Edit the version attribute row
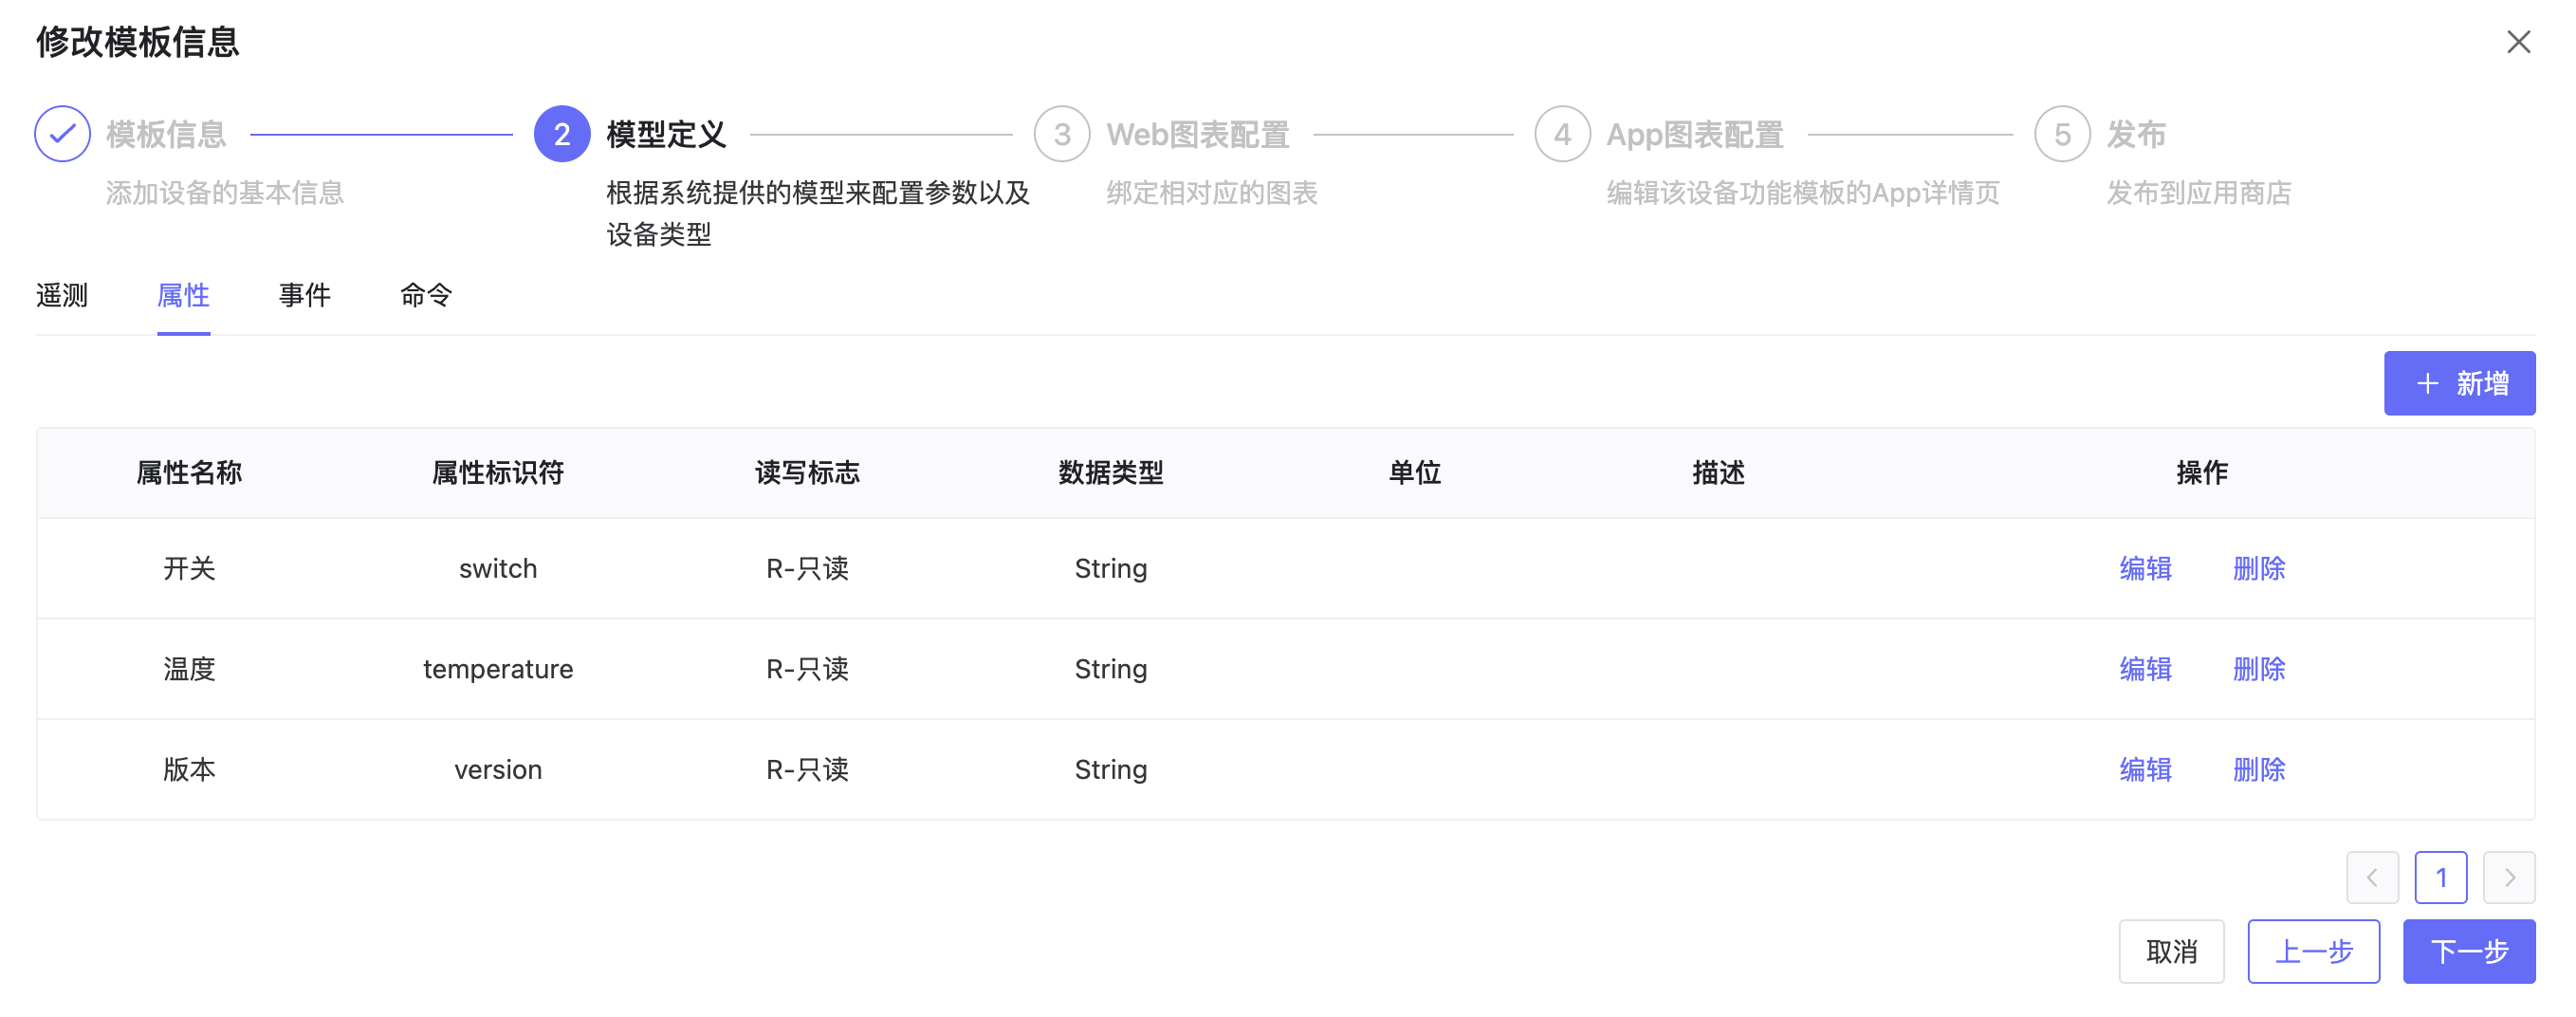This screenshot has height=1017, width=2576. tap(2145, 769)
